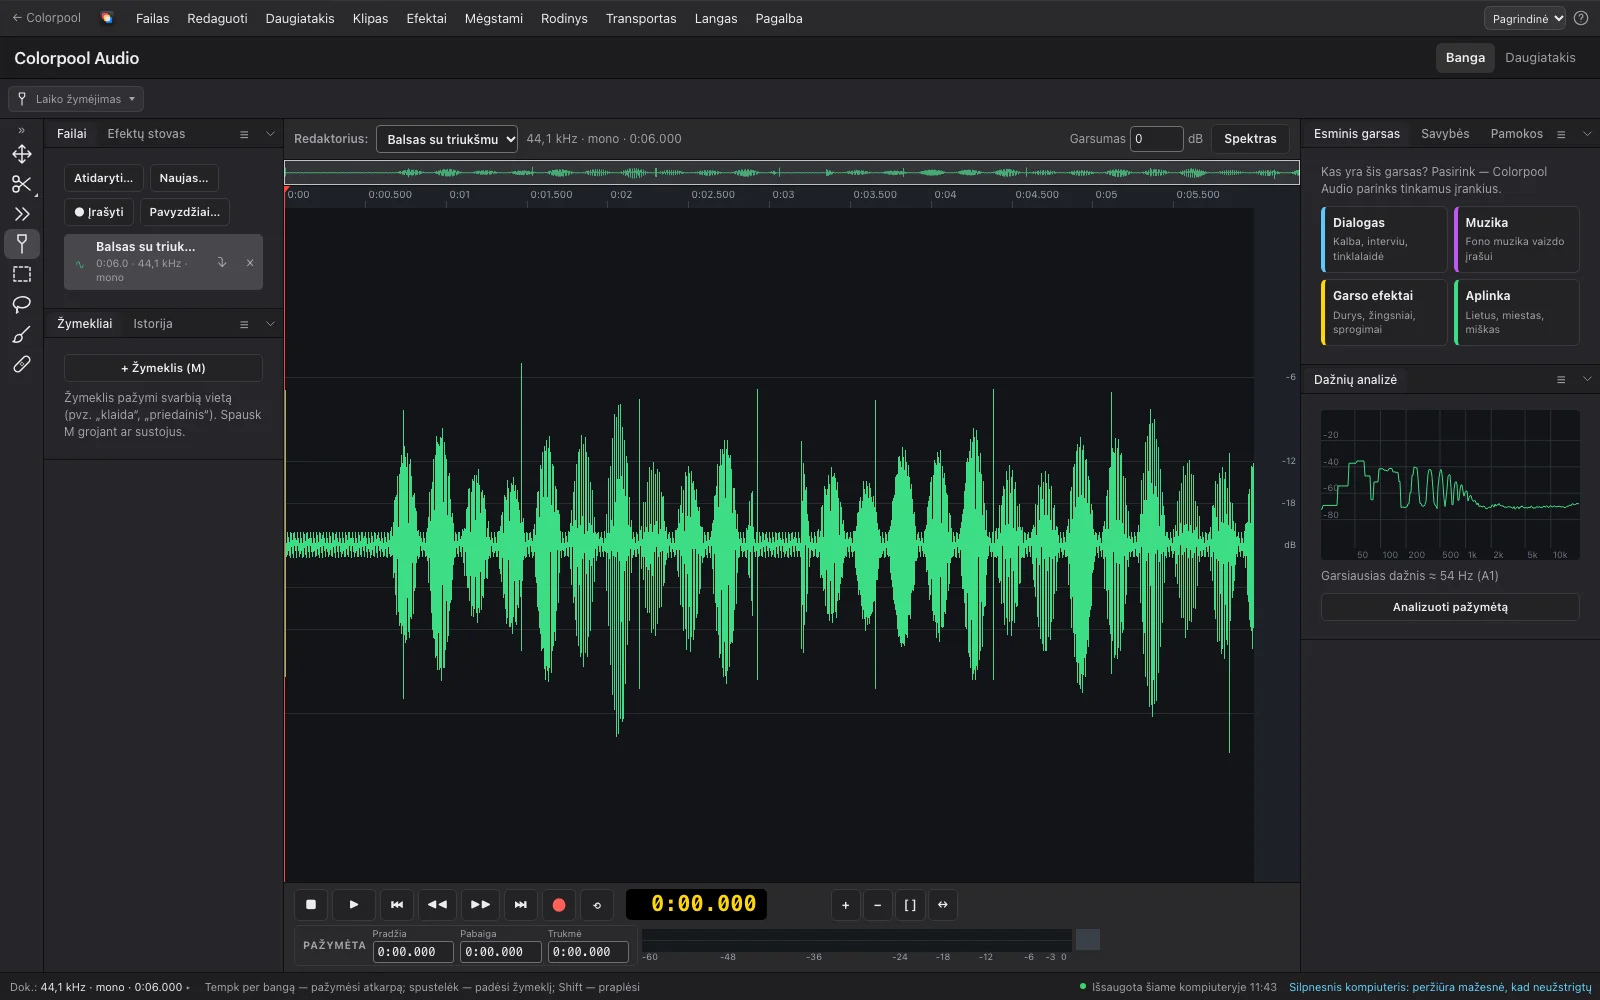Image resolution: width=1600 pixels, height=1000 pixels.
Task: Select the Lasso selection tool
Action: click(x=22, y=304)
